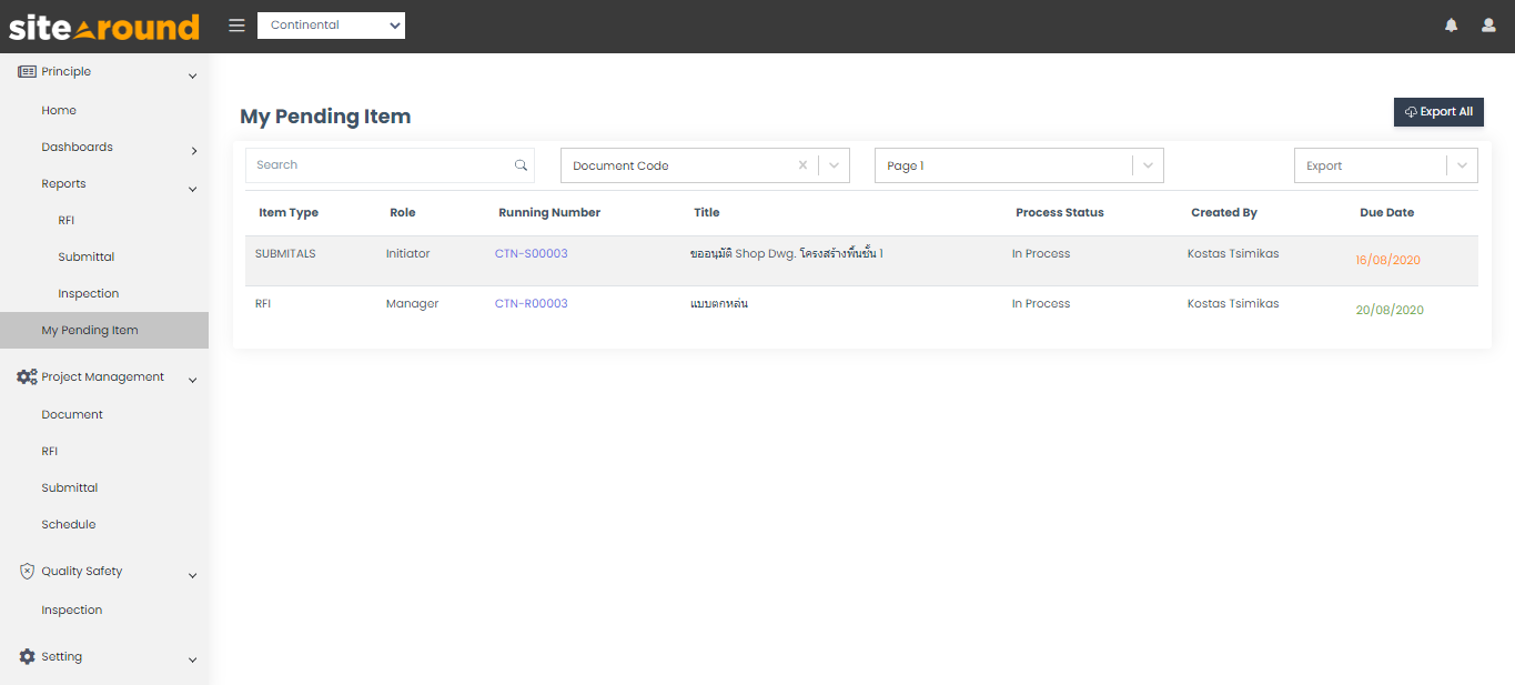The image size is (1515, 685).
Task: Open the CTN-R00003 link
Action: click(531, 304)
